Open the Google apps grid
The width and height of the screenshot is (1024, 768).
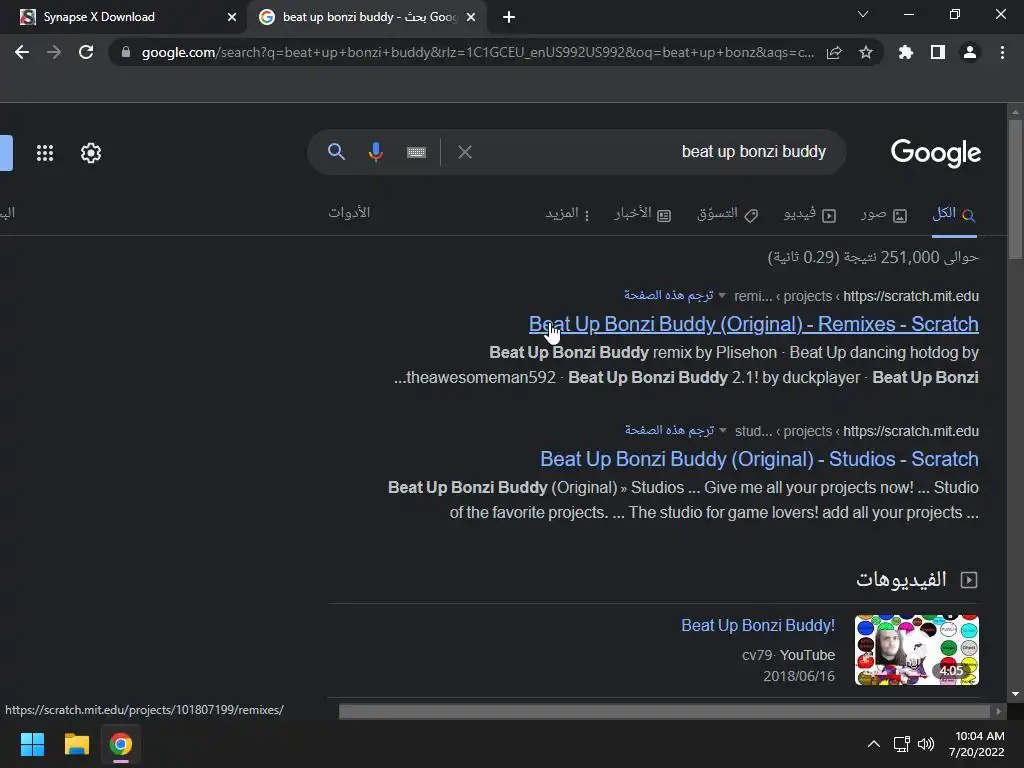tap(45, 153)
